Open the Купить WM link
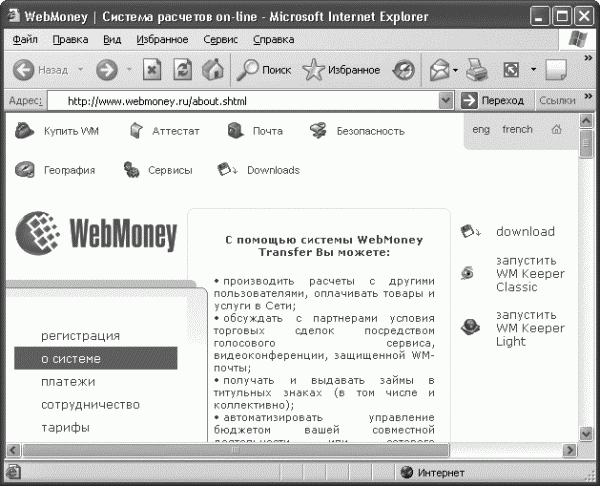This screenshot has height=486, width=600. [x=71, y=131]
